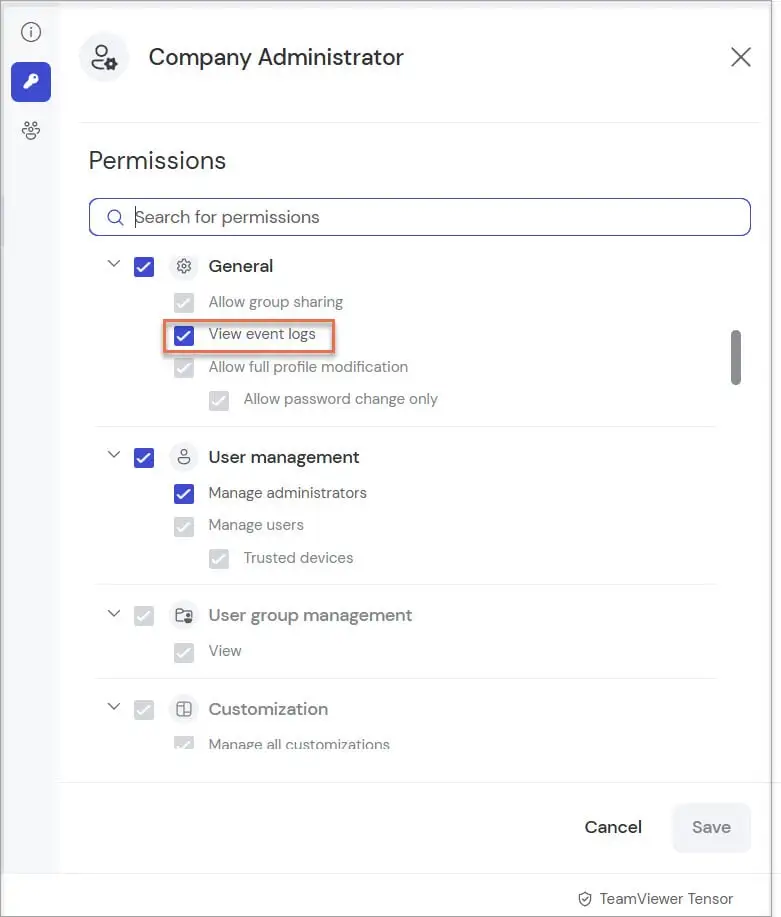Open the user groups sidebar icon

(31, 130)
